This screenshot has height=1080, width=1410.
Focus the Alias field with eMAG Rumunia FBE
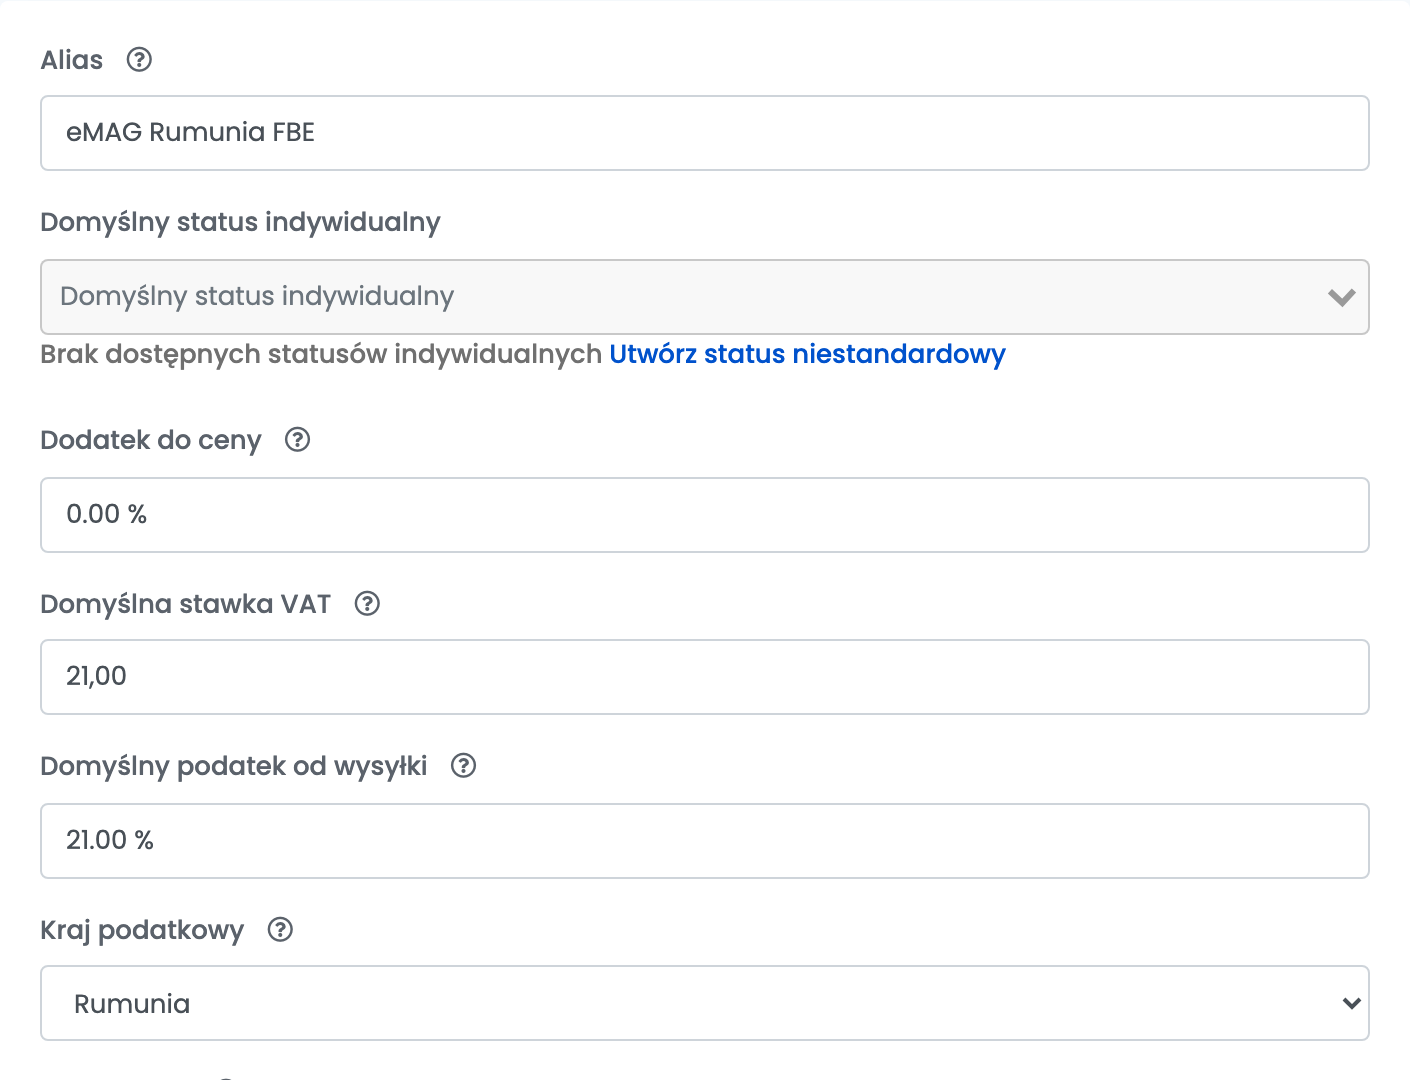[x=705, y=133]
